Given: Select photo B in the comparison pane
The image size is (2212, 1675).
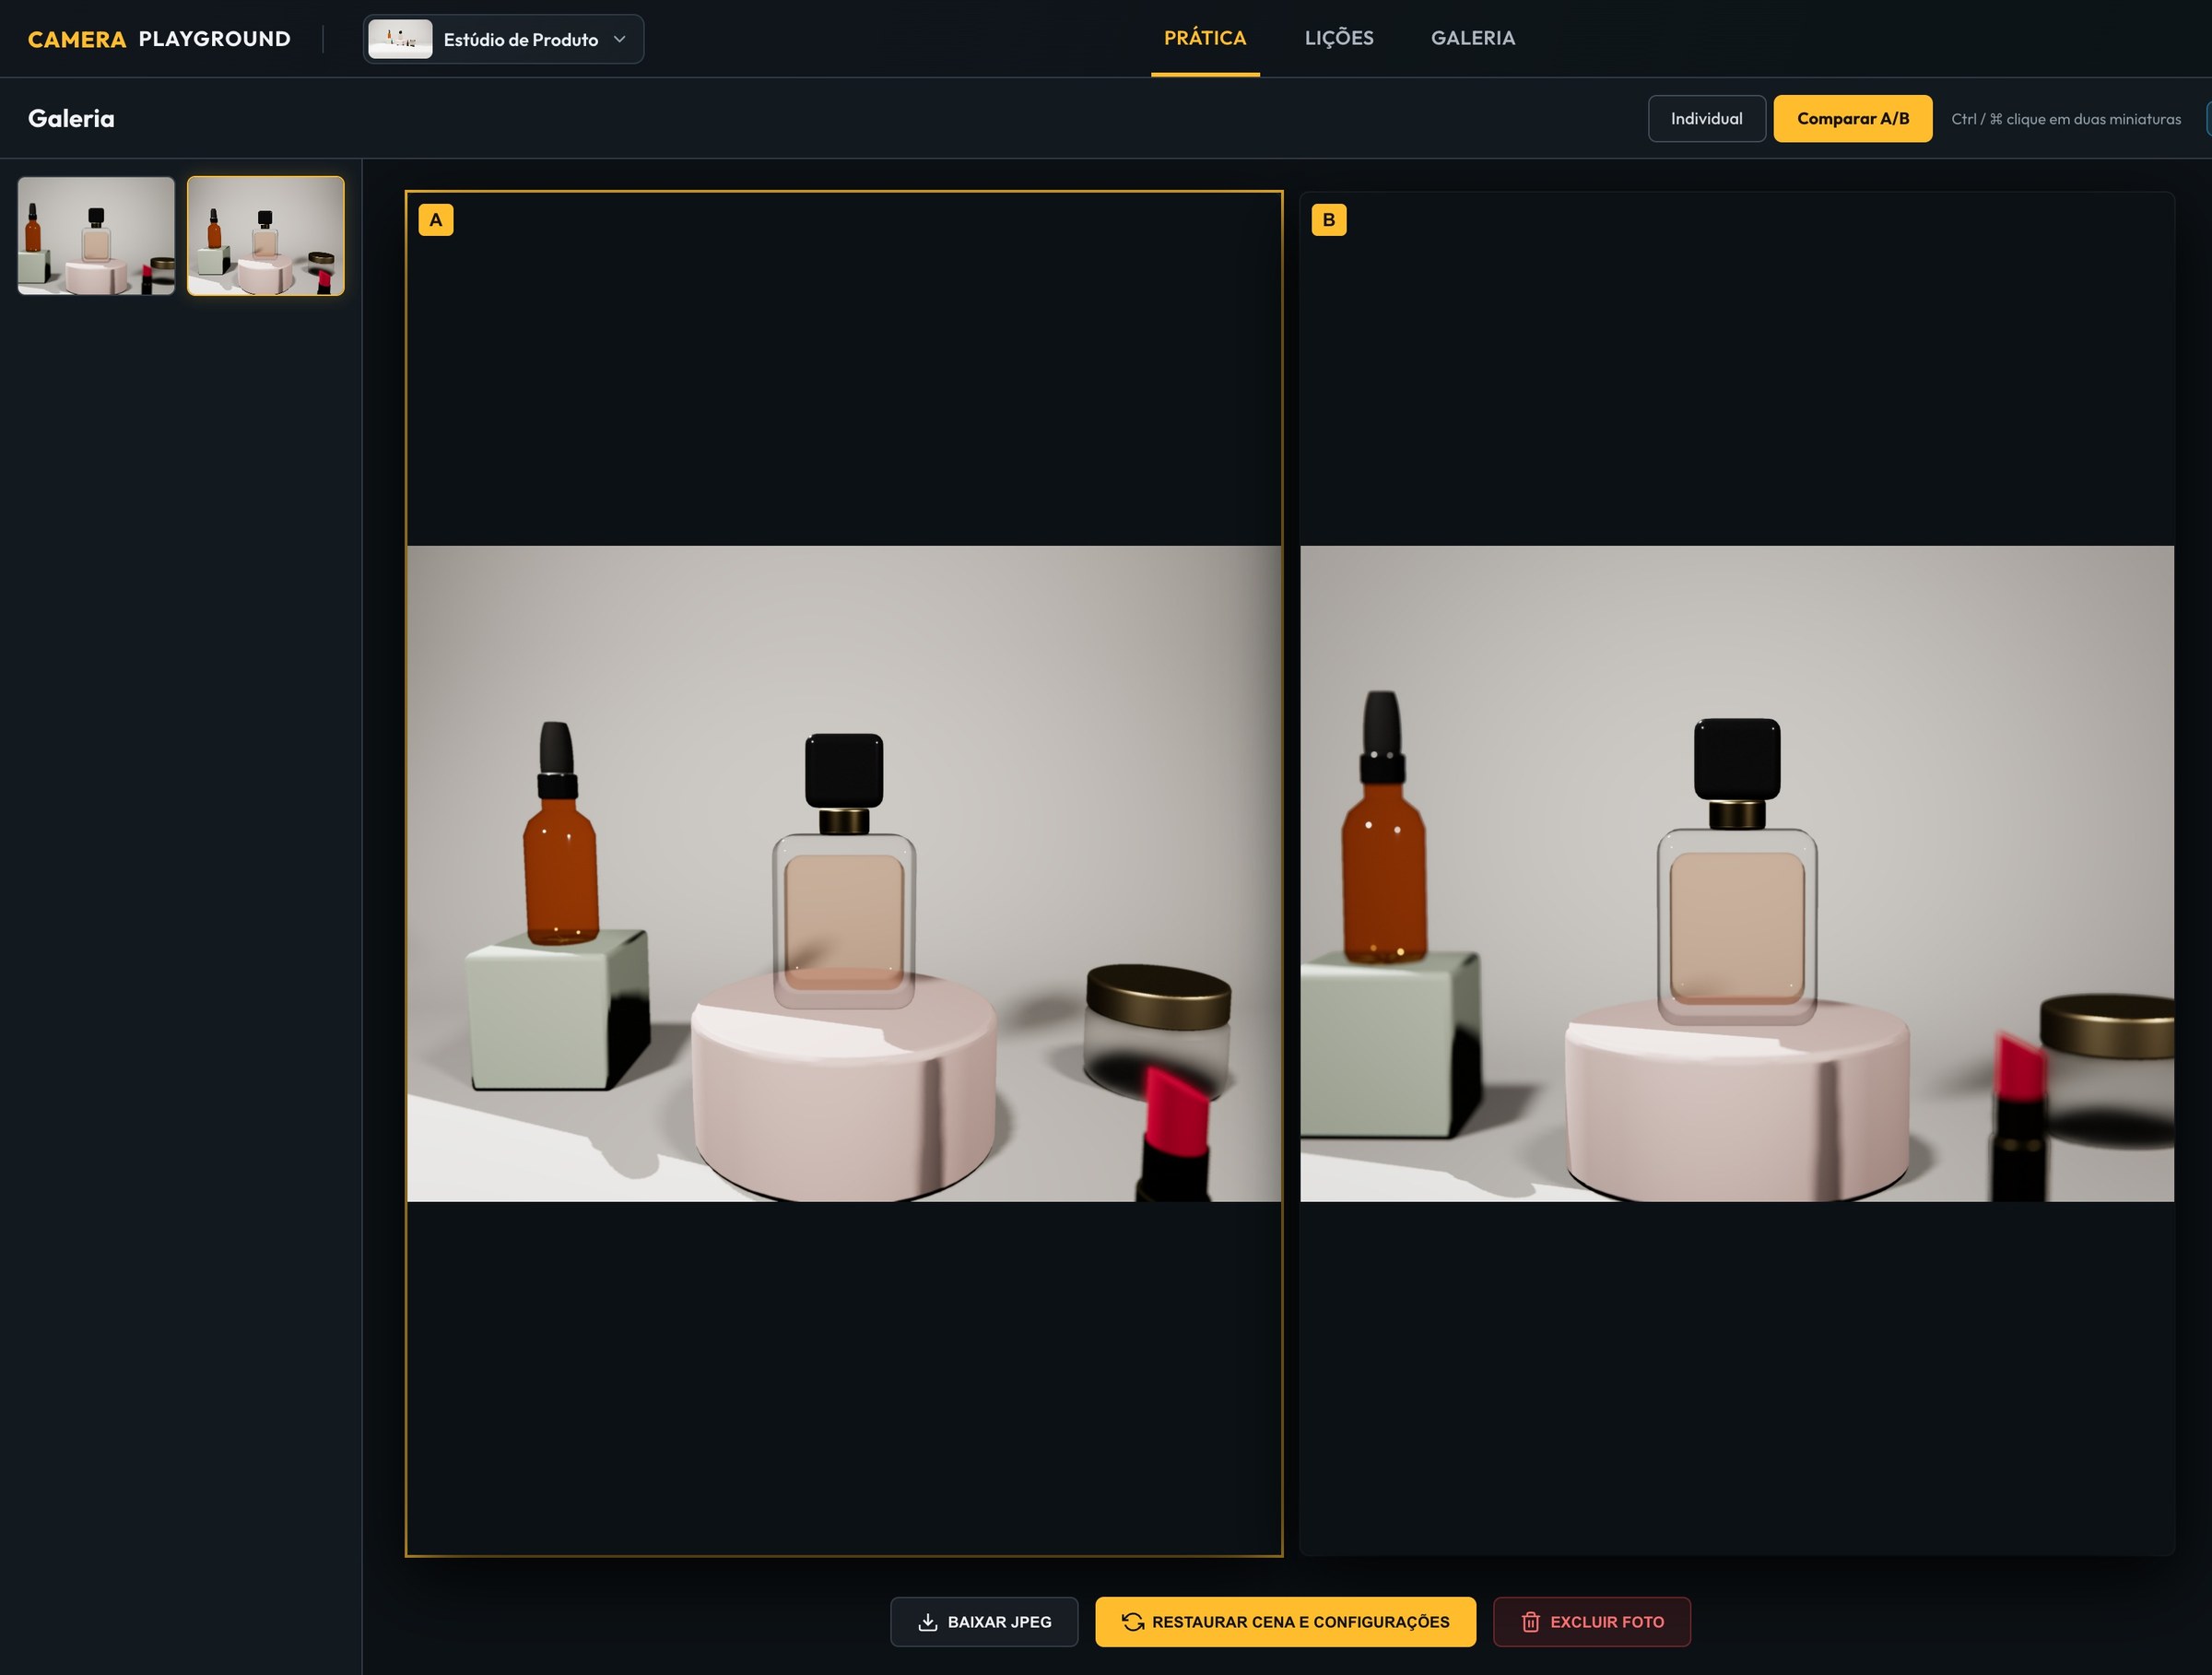Looking at the screenshot, I should (x=1736, y=873).
